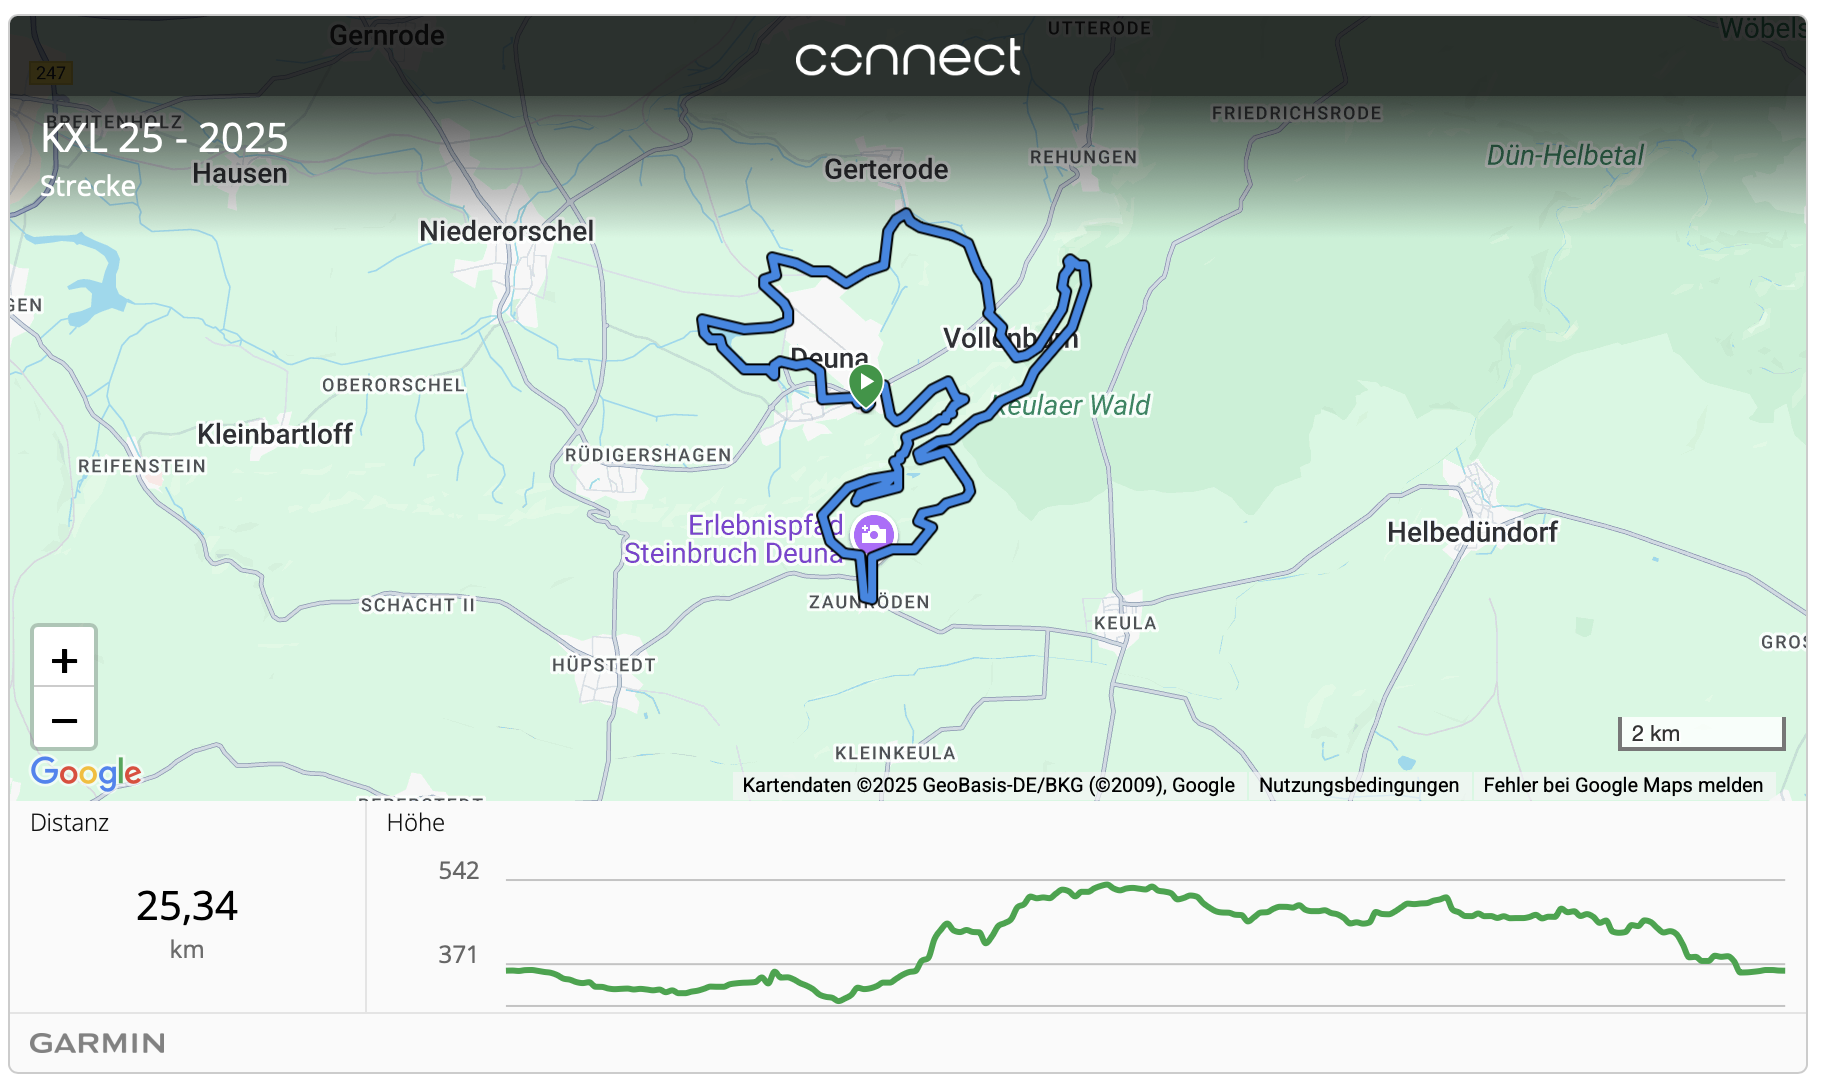This screenshot has height=1092, width=1822.
Task: Zoom out with the minus button
Action: (x=64, y=719)
